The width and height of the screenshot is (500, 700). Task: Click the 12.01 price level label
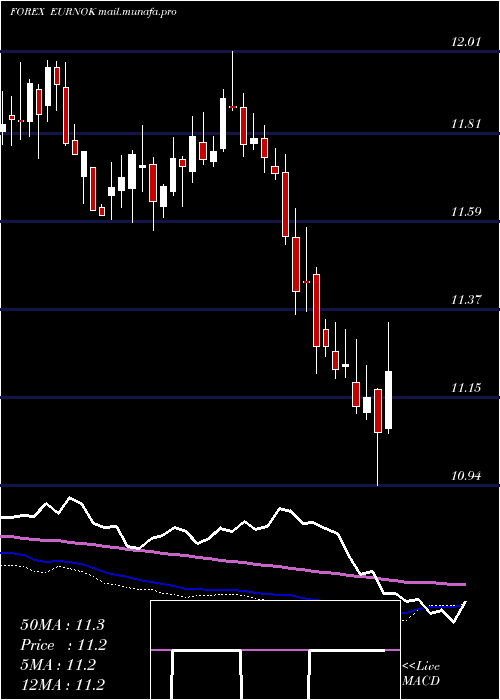click(467, 42)
